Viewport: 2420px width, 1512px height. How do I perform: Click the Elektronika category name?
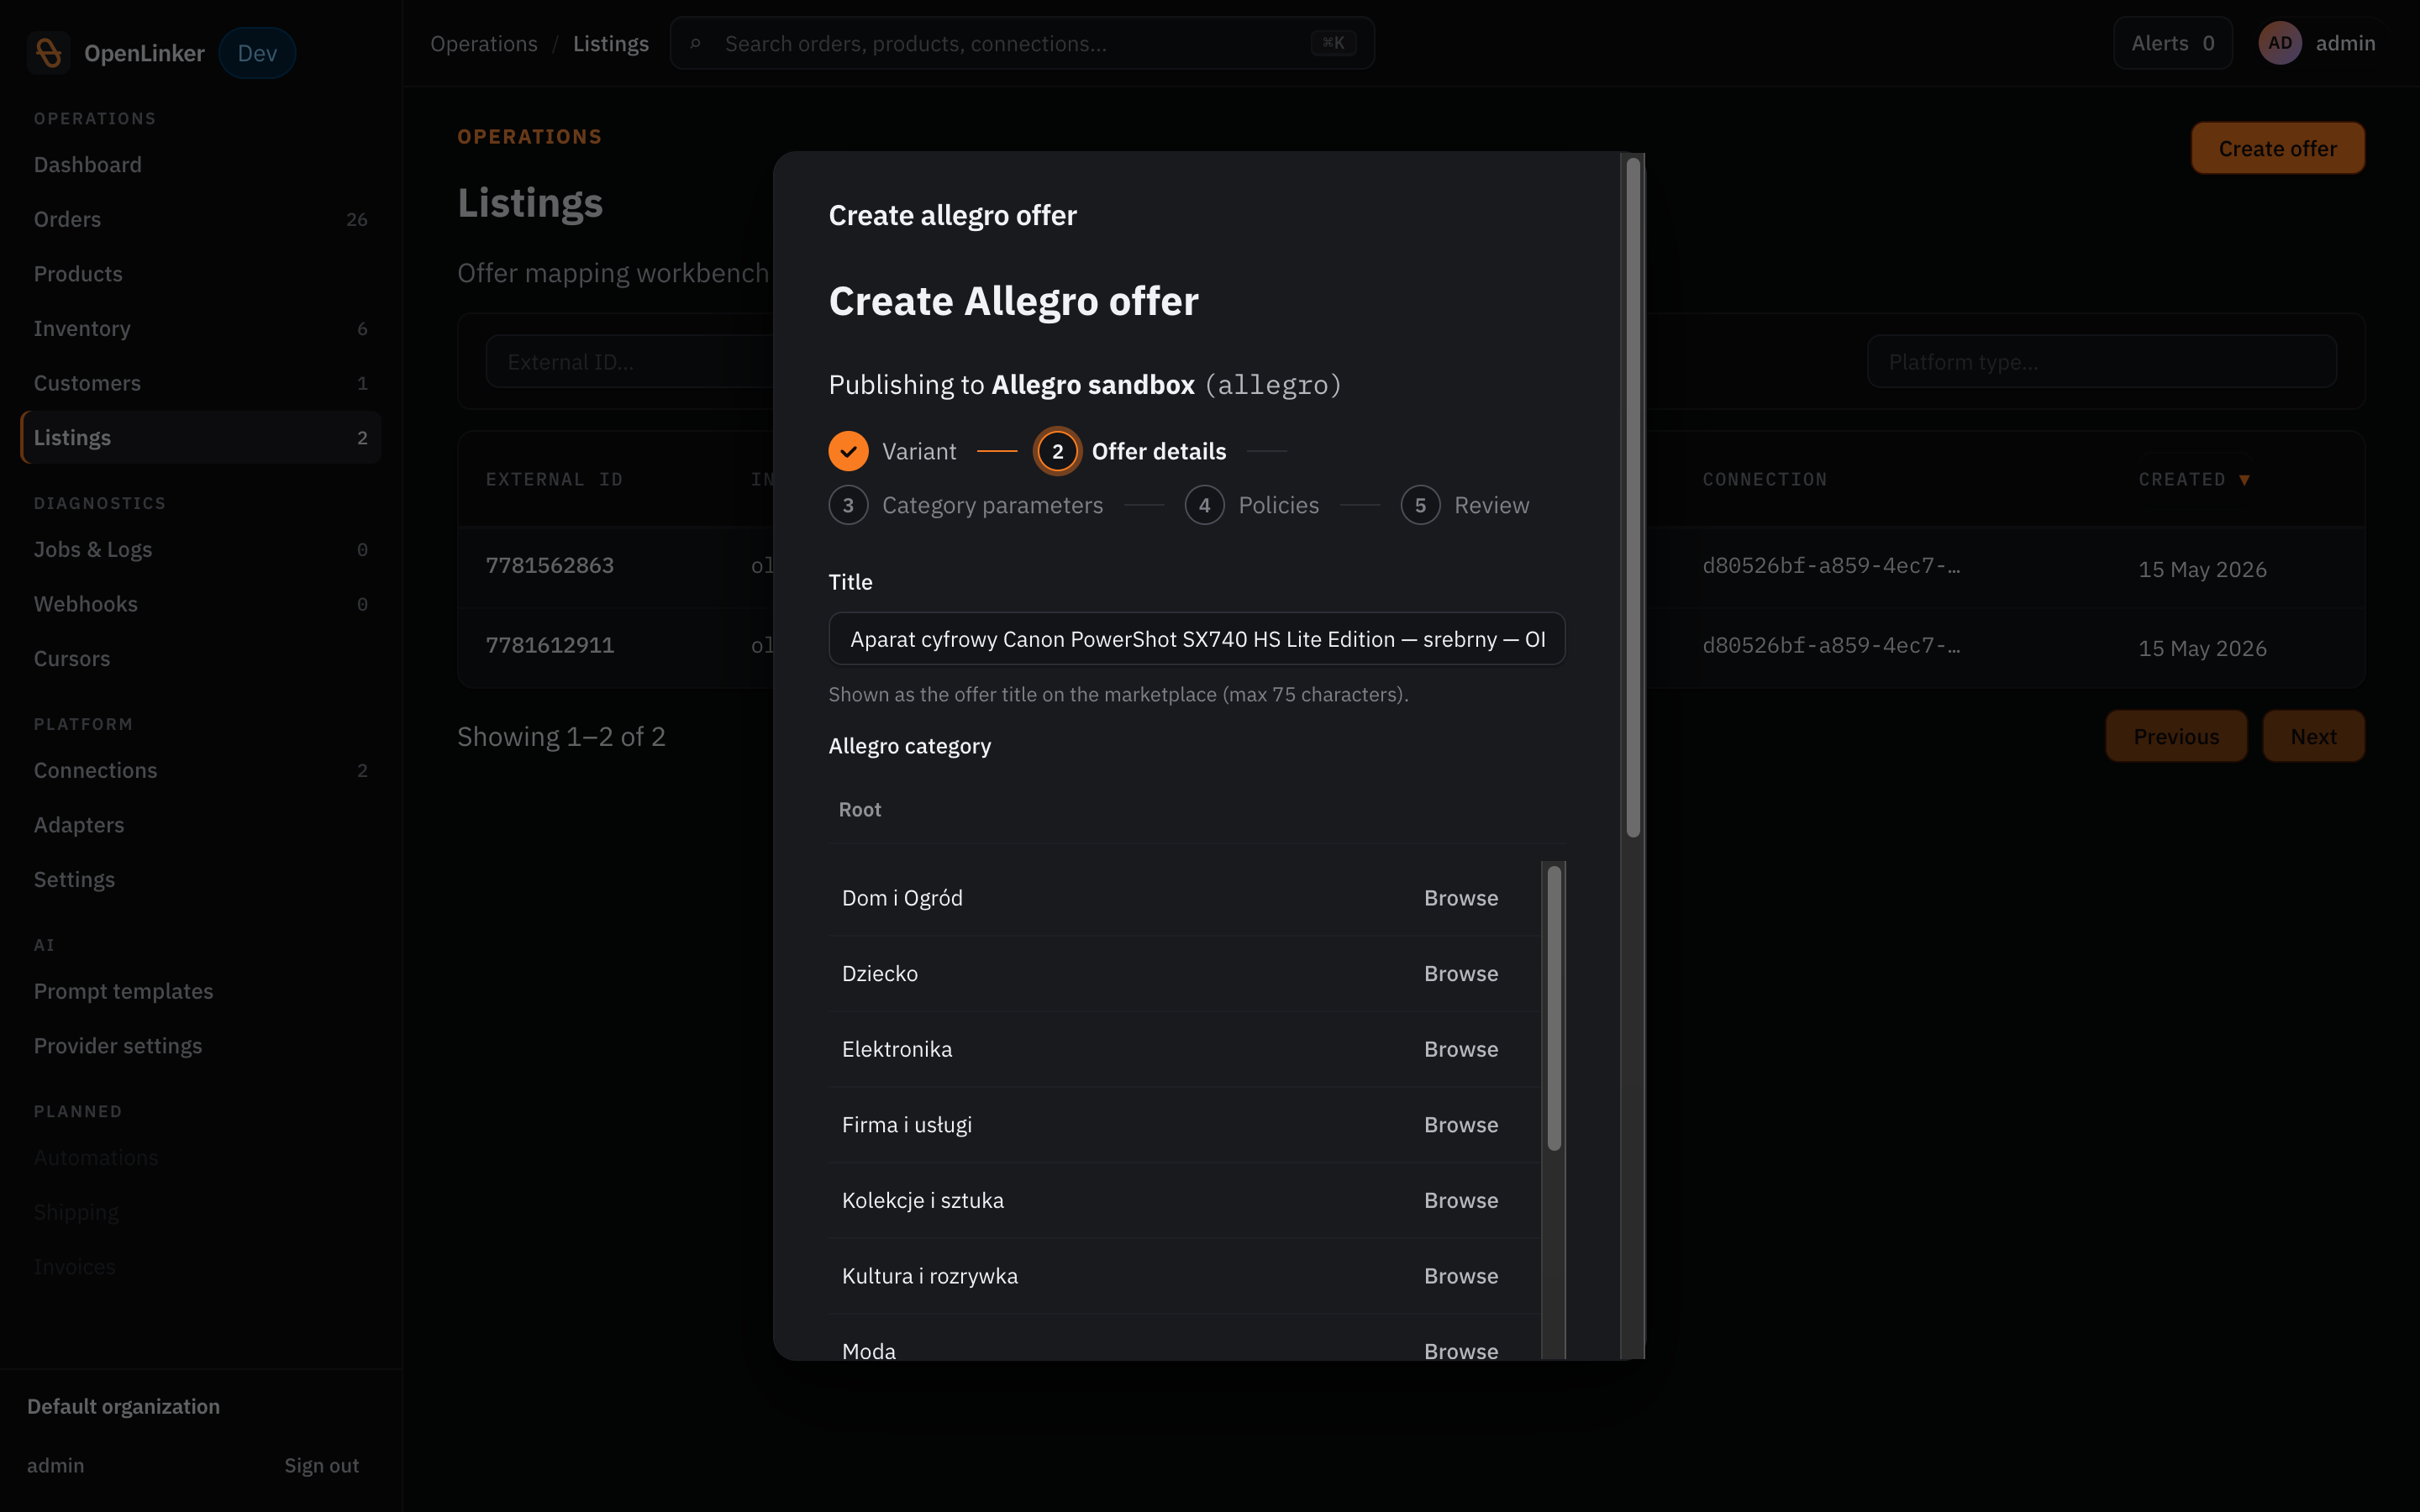(897, 1049)
